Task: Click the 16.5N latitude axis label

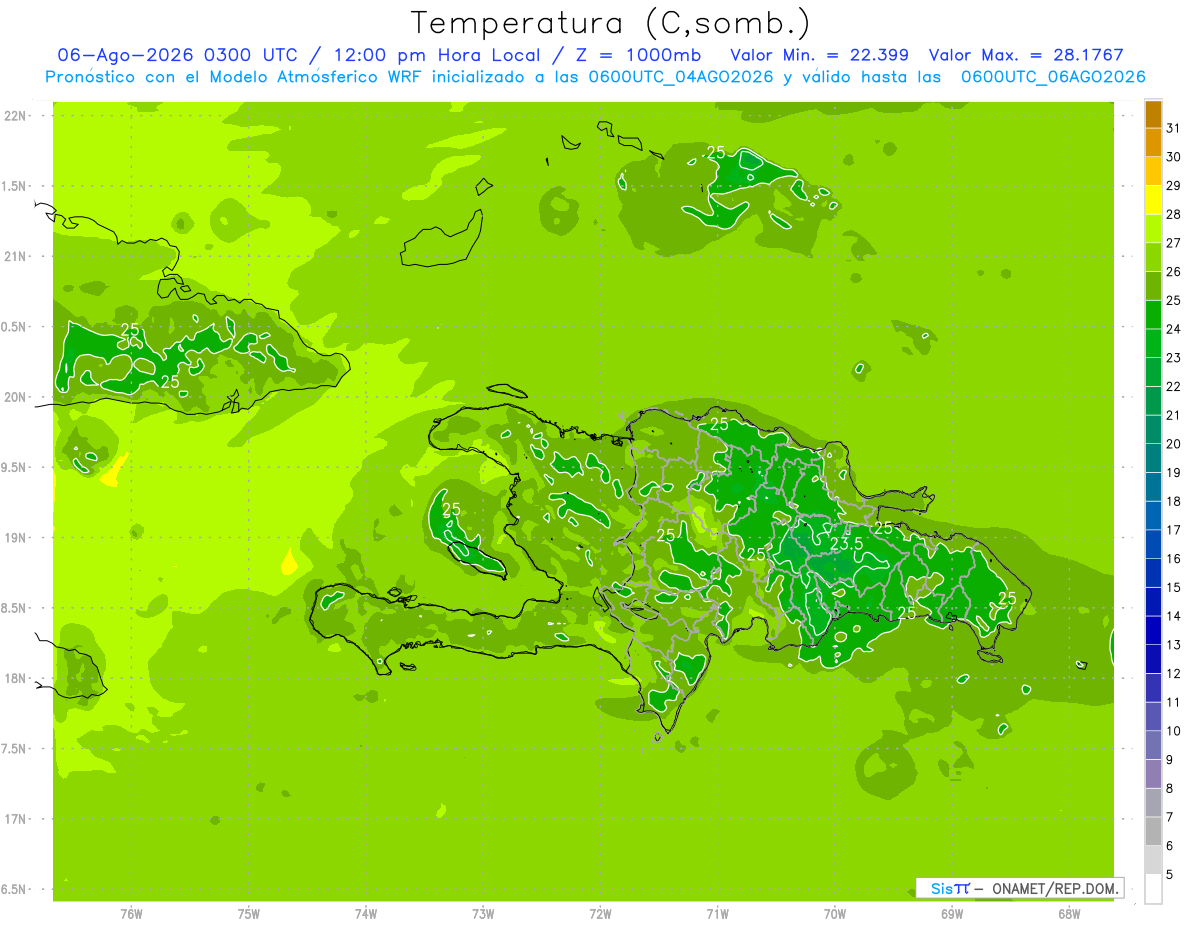Action: pyautogui.click(x=14, y=890)
